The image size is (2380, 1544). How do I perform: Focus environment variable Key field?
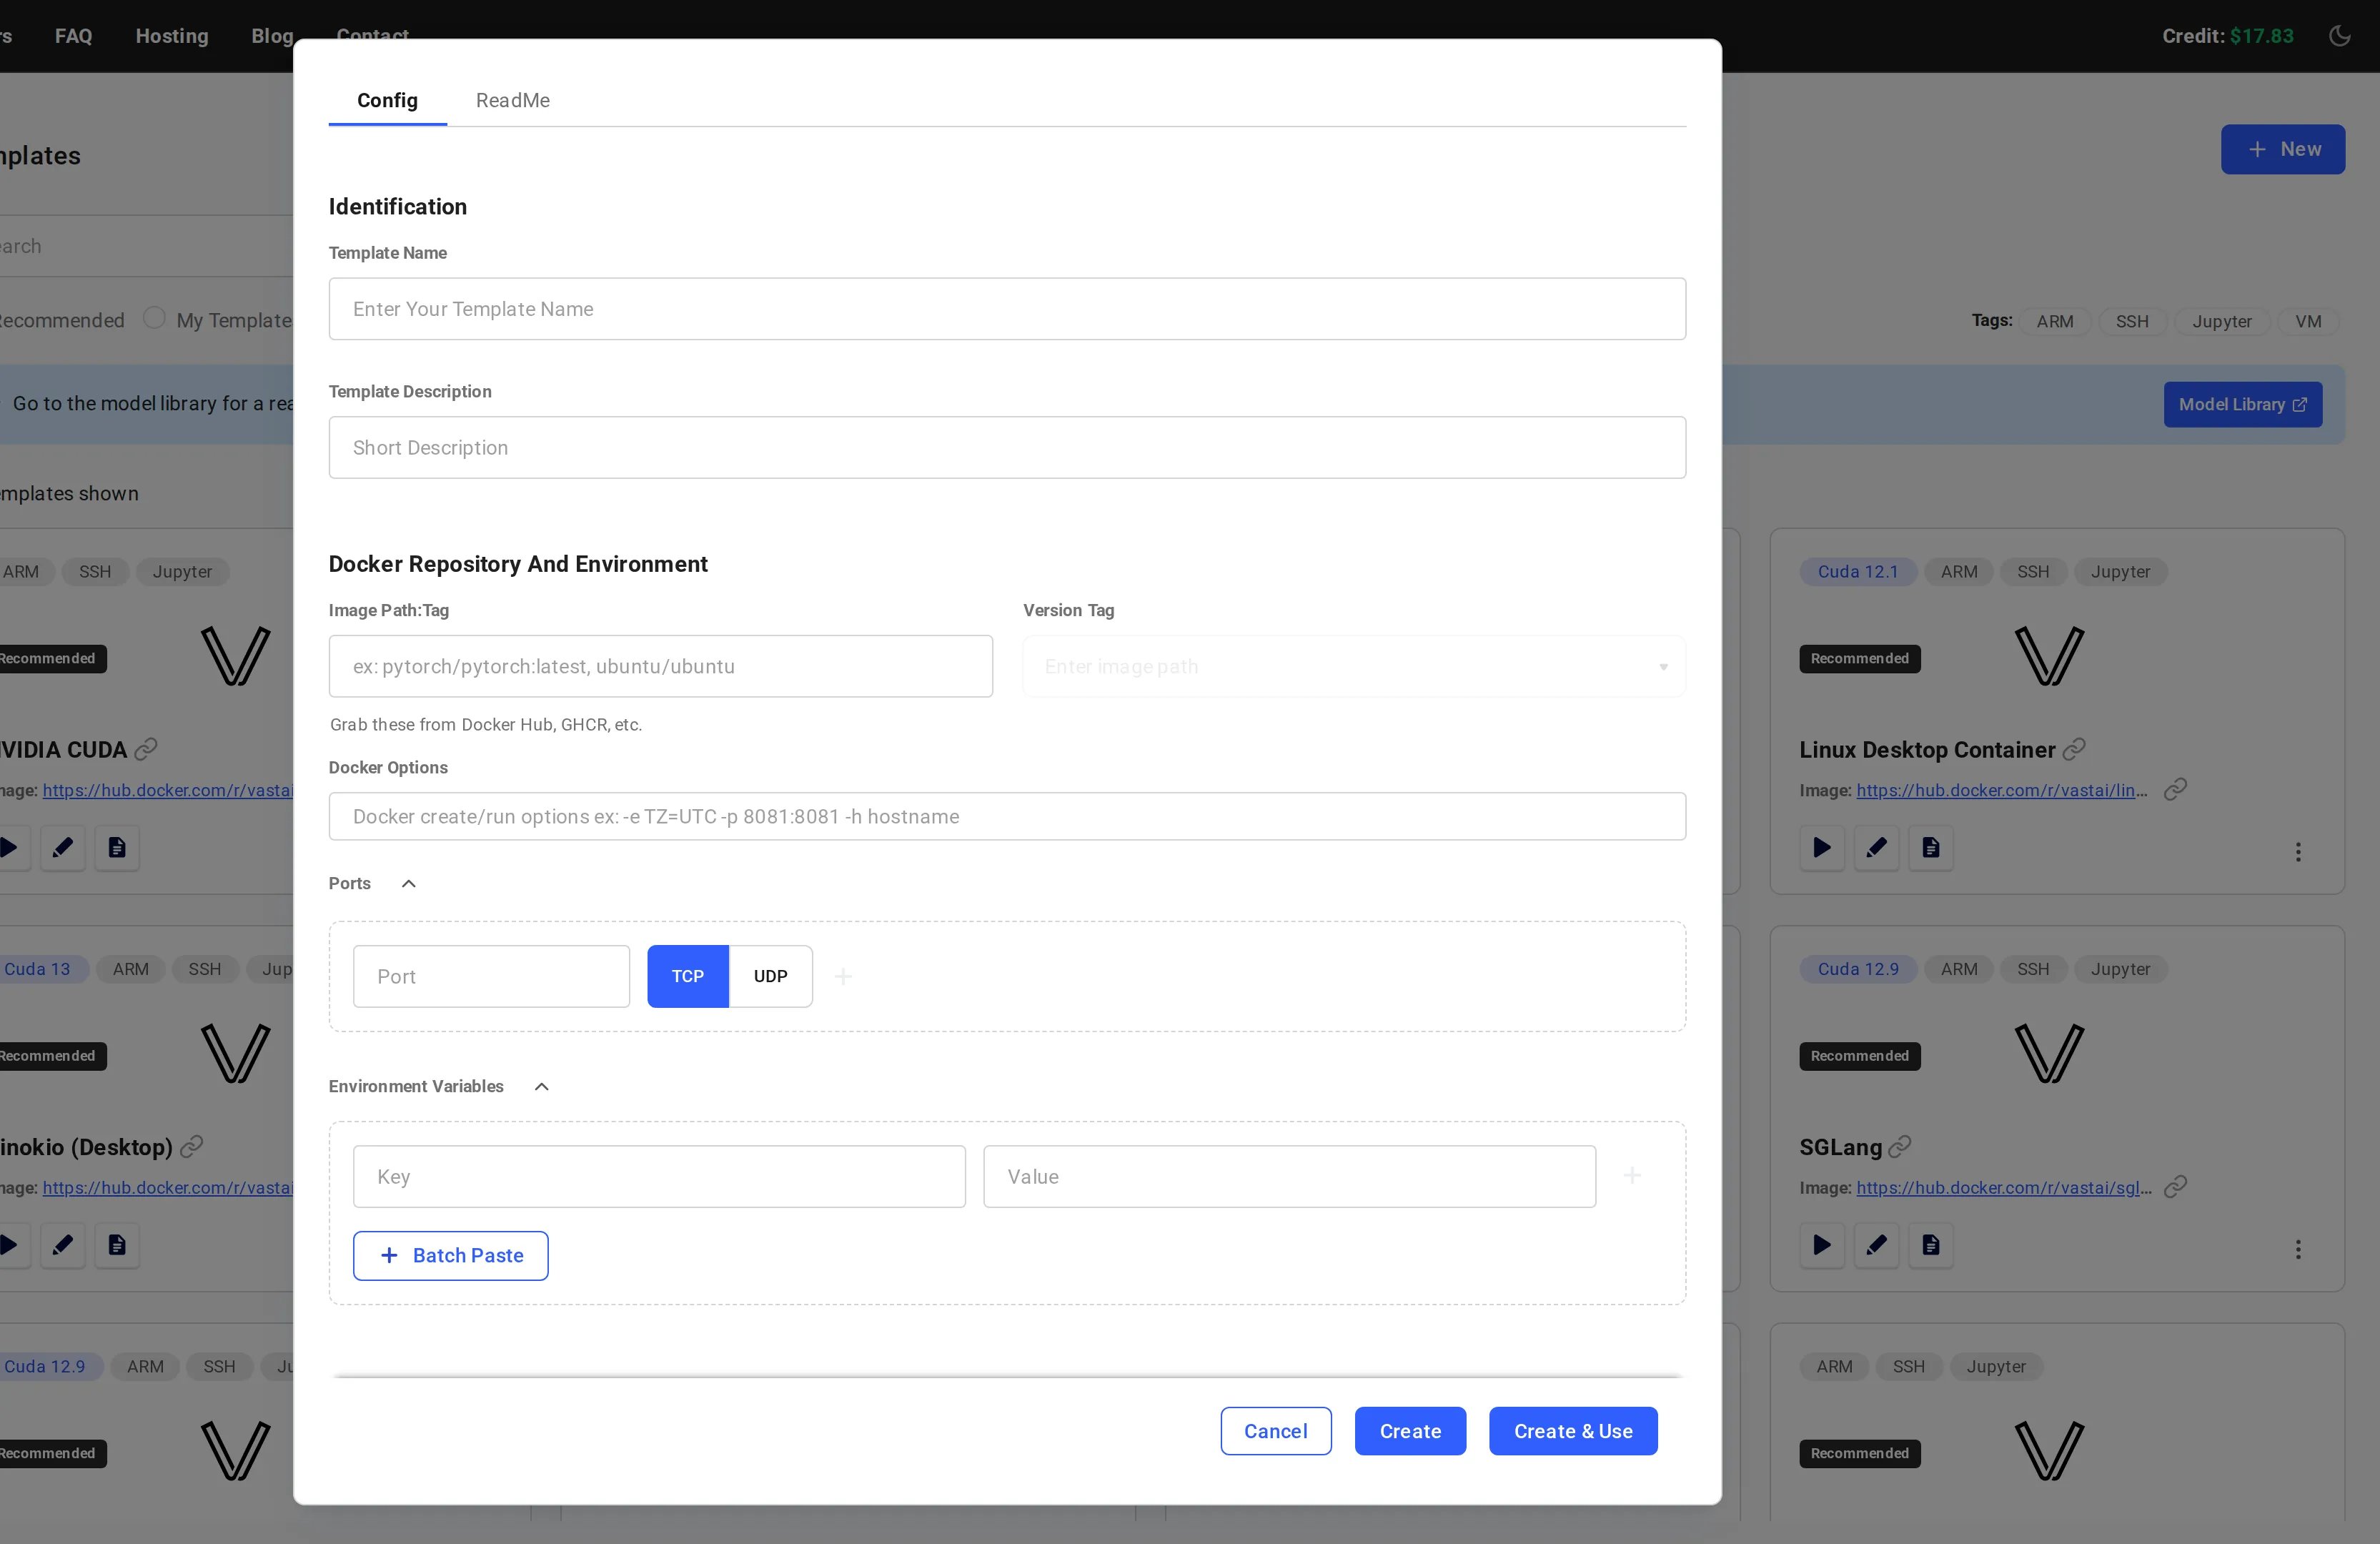(659, 1176)
